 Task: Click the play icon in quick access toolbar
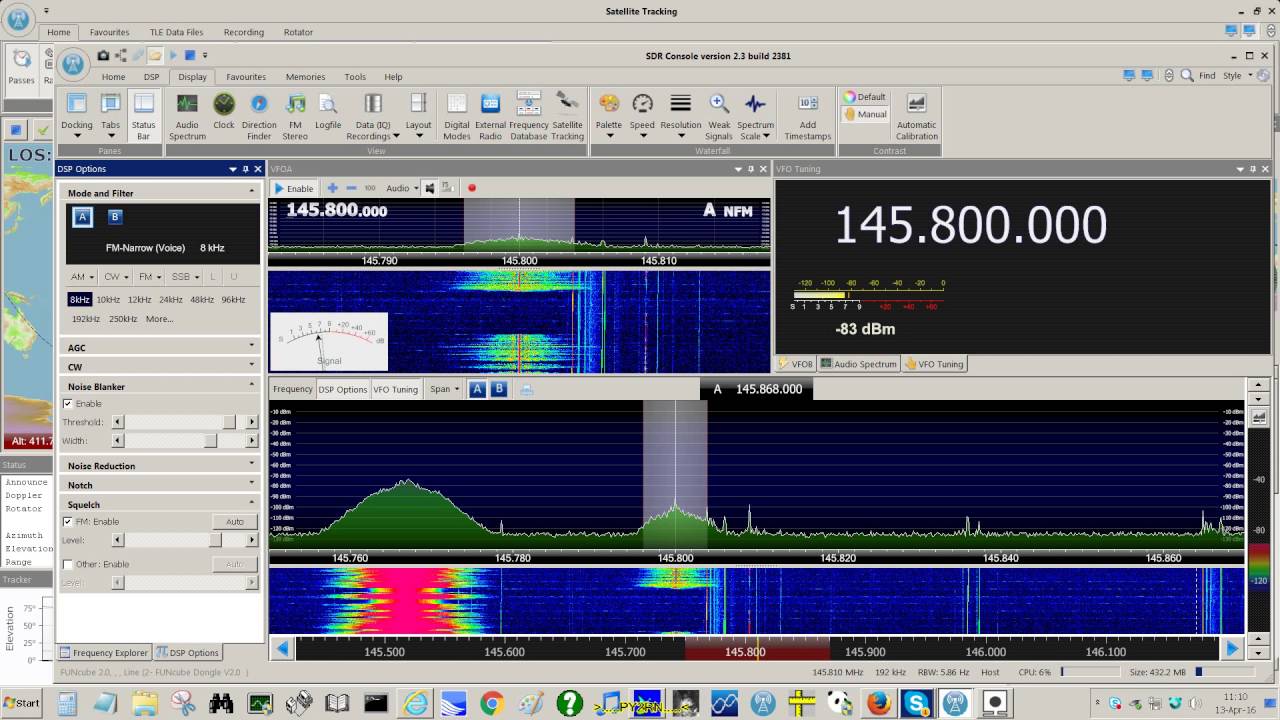coord(173,55)
